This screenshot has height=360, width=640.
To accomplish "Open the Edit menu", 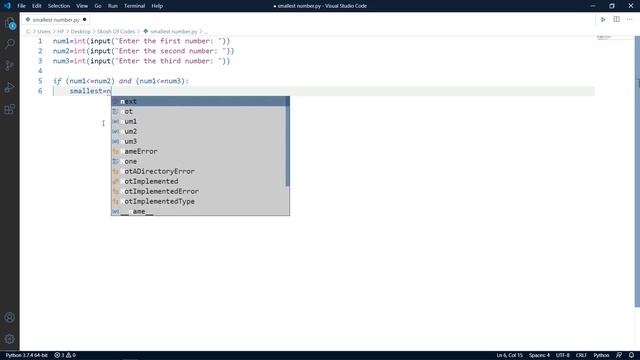I will pyautogui.click(x=37, y=6).
